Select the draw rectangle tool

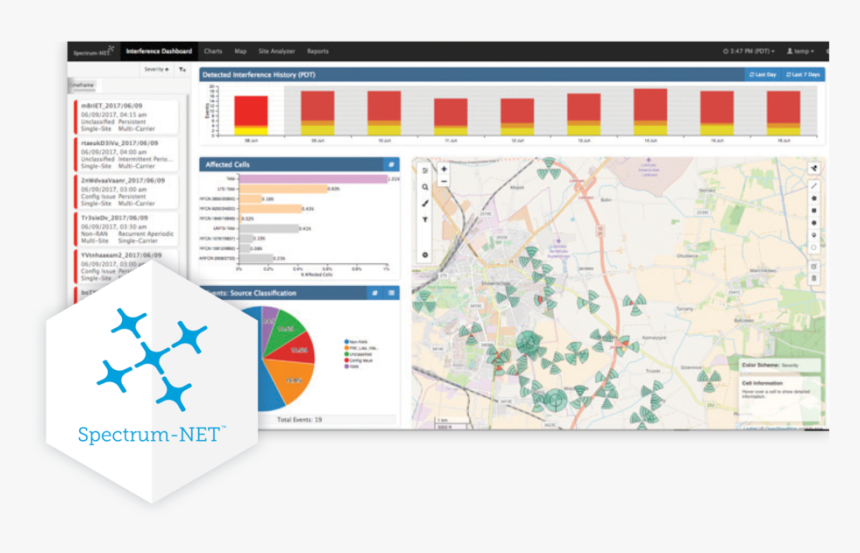tap(814, 211)
